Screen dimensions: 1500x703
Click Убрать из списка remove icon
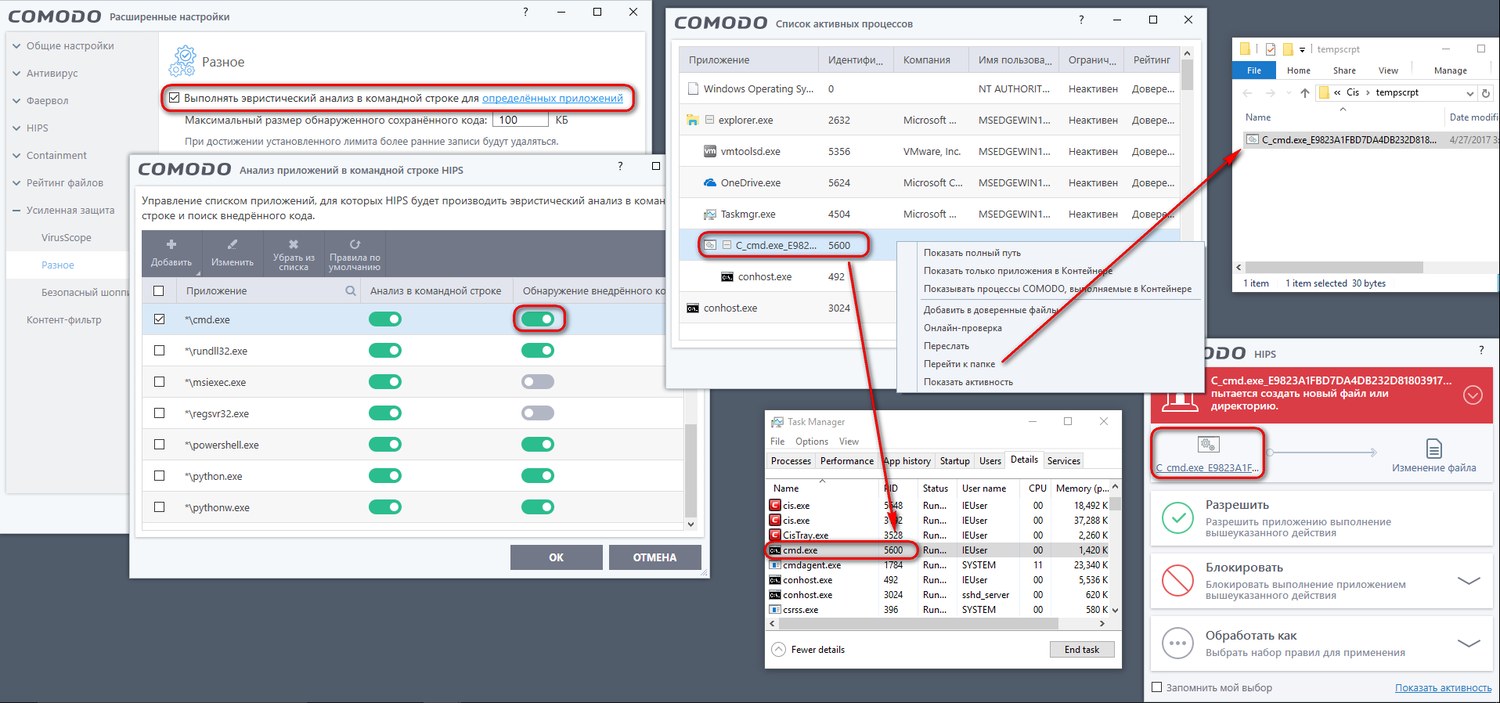pos(293,244)
